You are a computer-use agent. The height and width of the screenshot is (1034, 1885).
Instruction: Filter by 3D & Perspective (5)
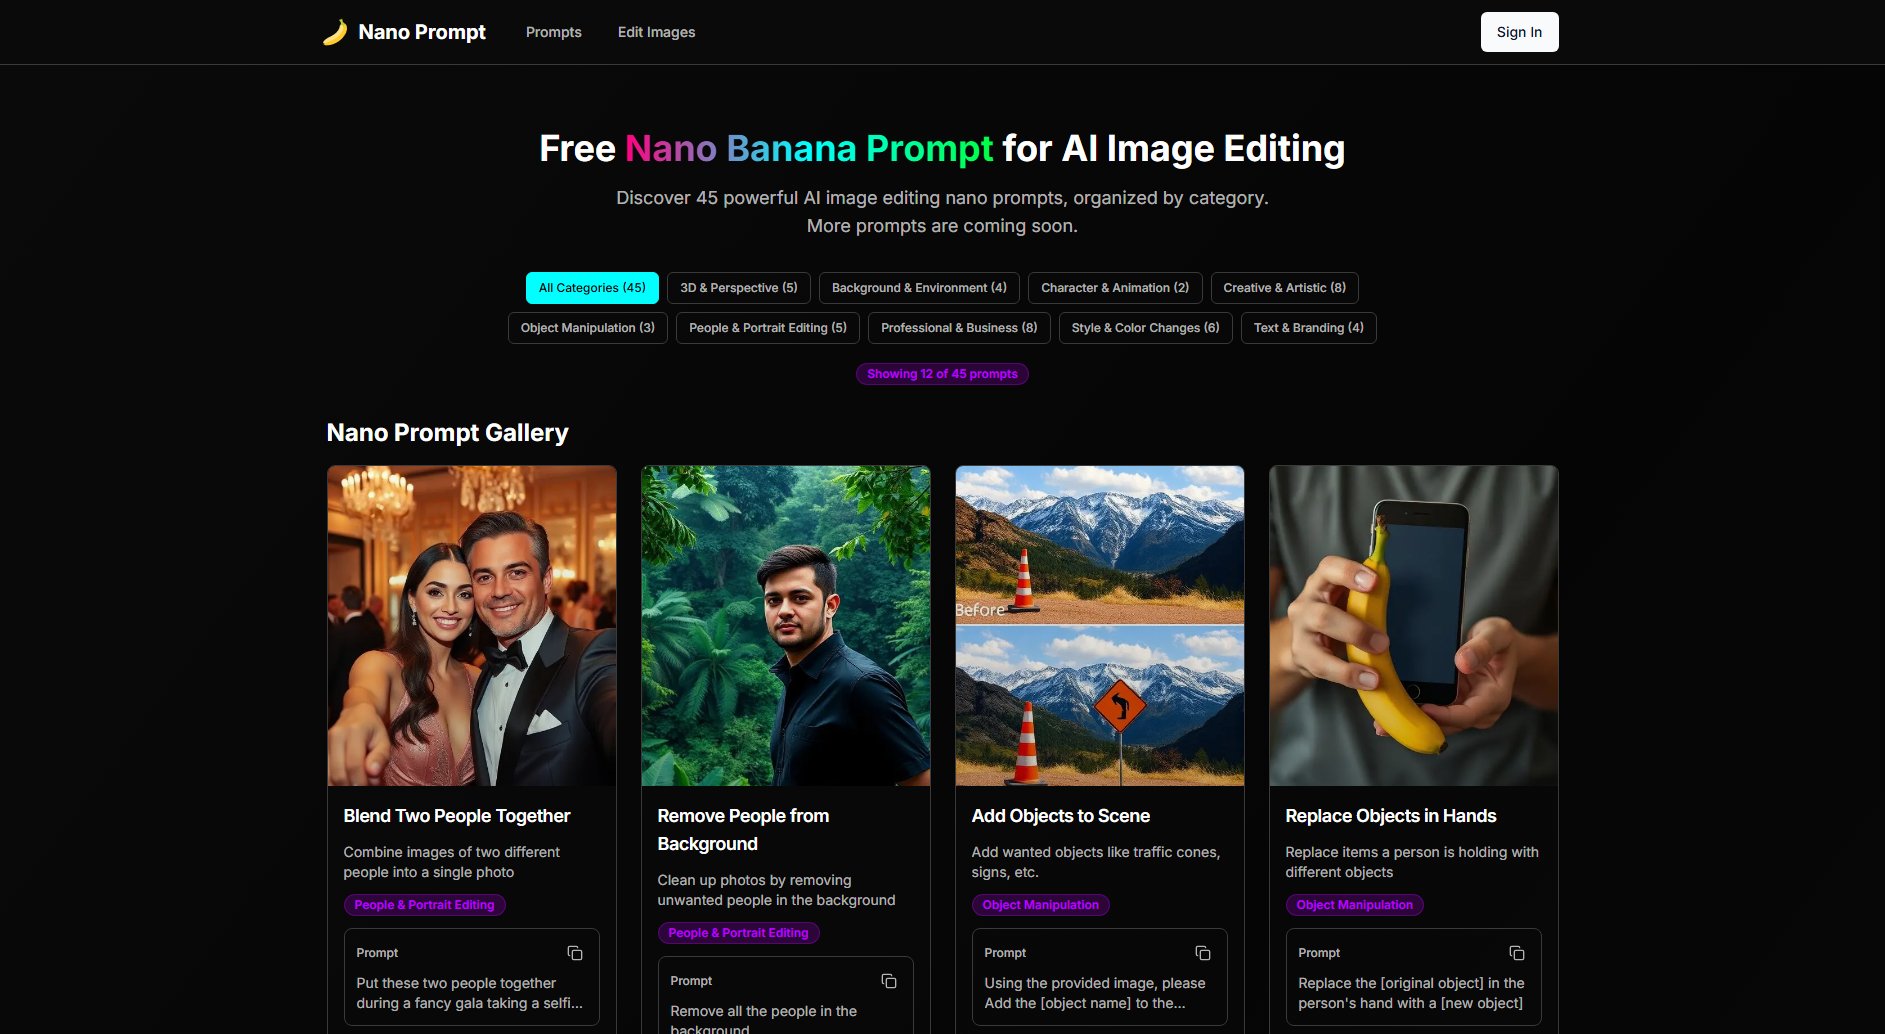tap(739, 288)
